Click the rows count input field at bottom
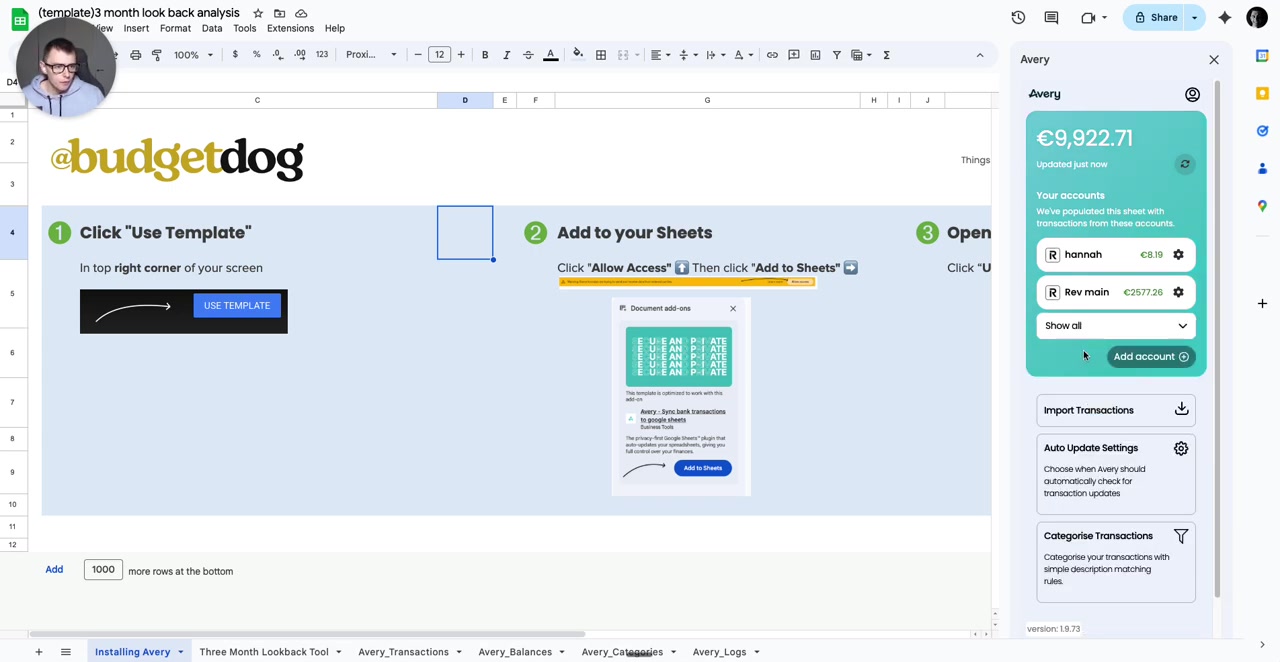 coord(103,570)
